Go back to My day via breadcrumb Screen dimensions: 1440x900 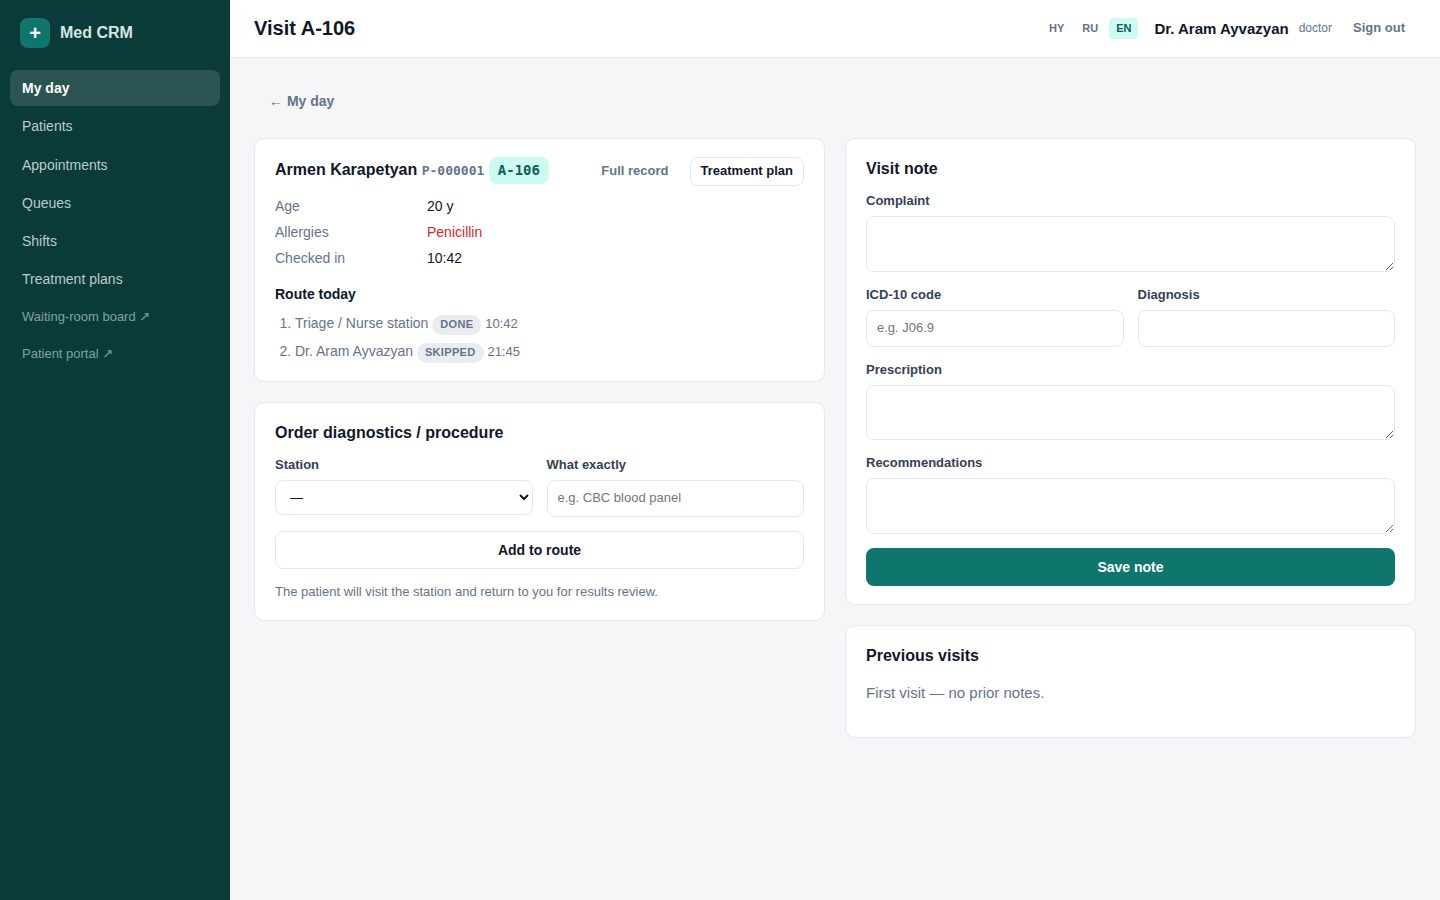[302, 101]
